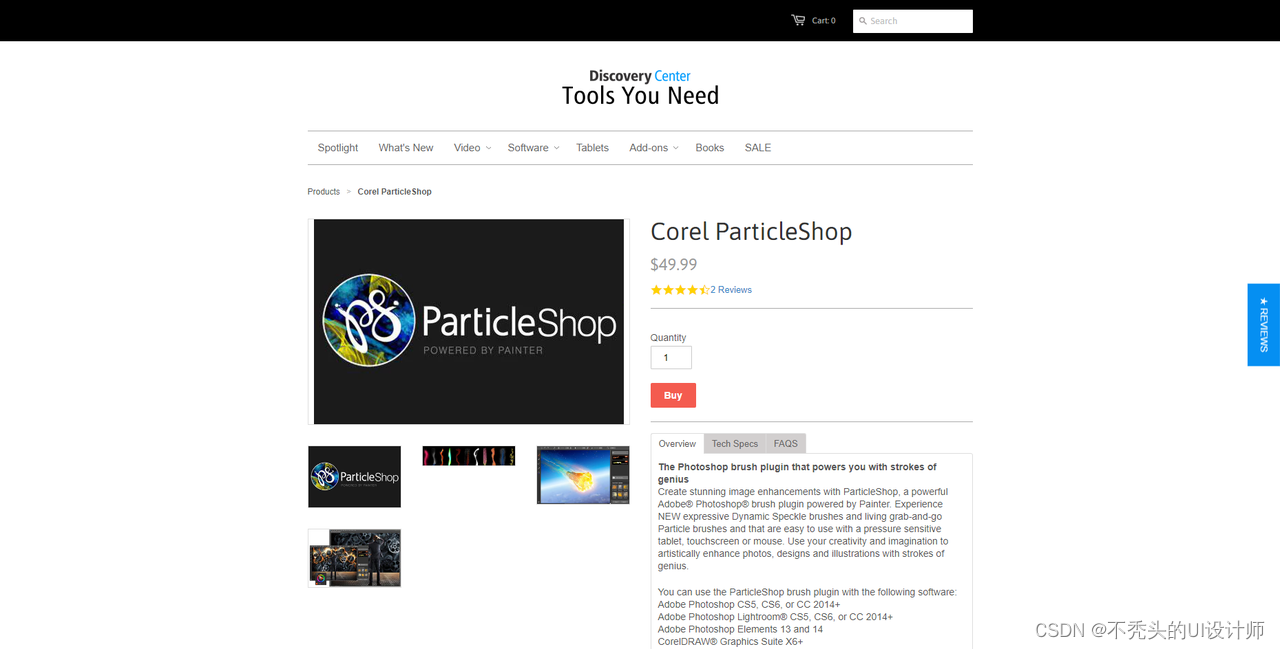Switch to the Tech Specs tab
The image size is (1280, 649).
(x=735, y=444)
